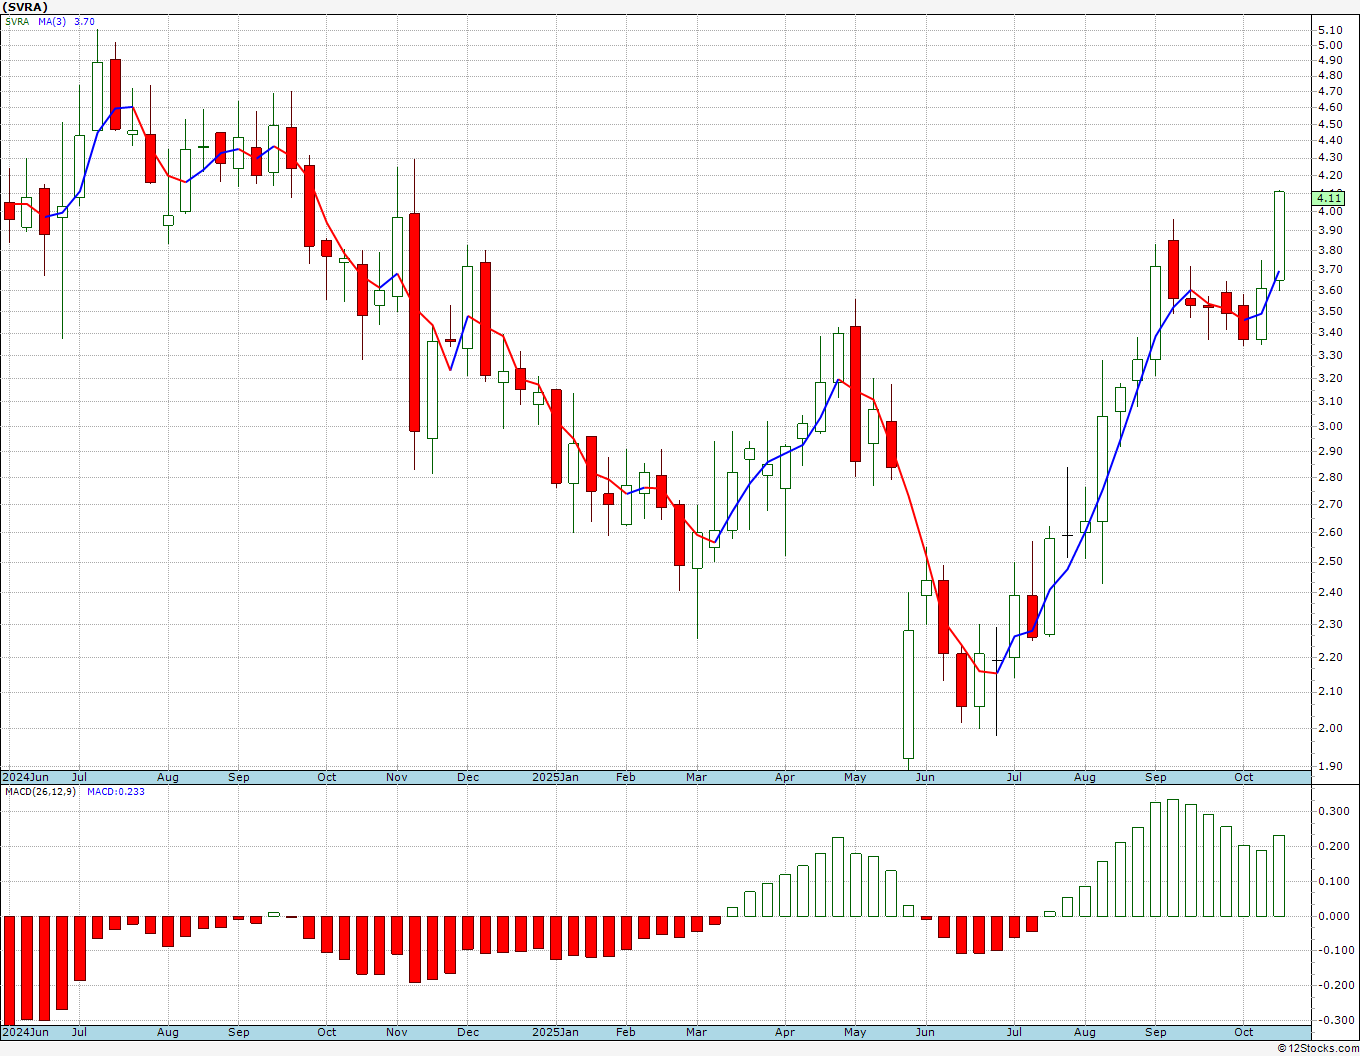Click Feb on the price chart date axis
The image size is (1360, 1056).
coord(626,777)
